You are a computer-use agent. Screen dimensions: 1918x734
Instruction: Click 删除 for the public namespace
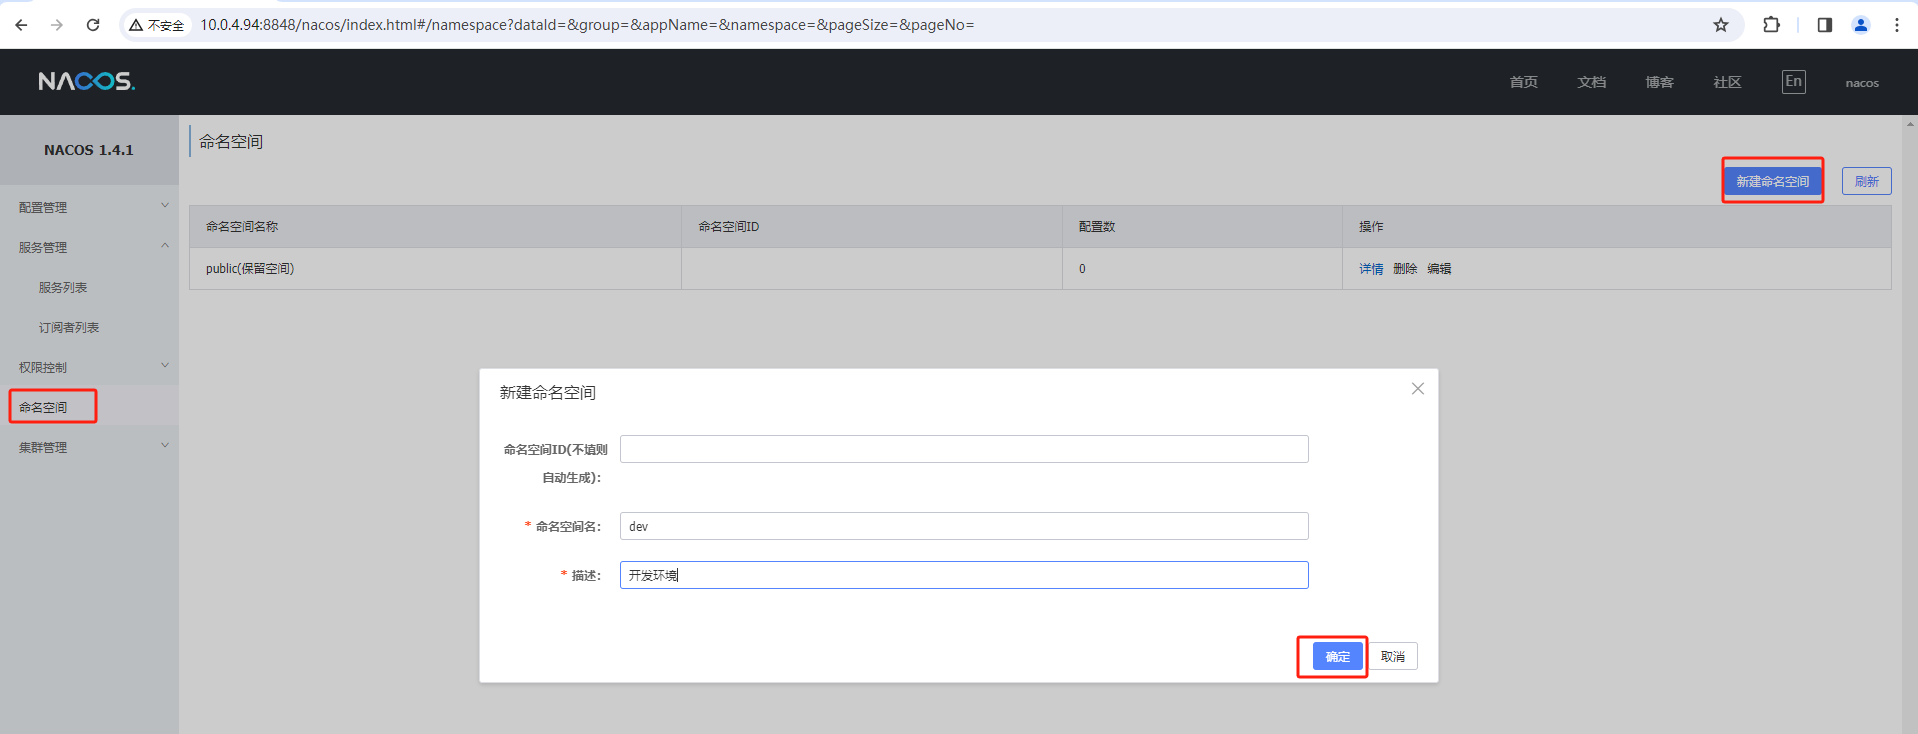tap(1405, 269)
